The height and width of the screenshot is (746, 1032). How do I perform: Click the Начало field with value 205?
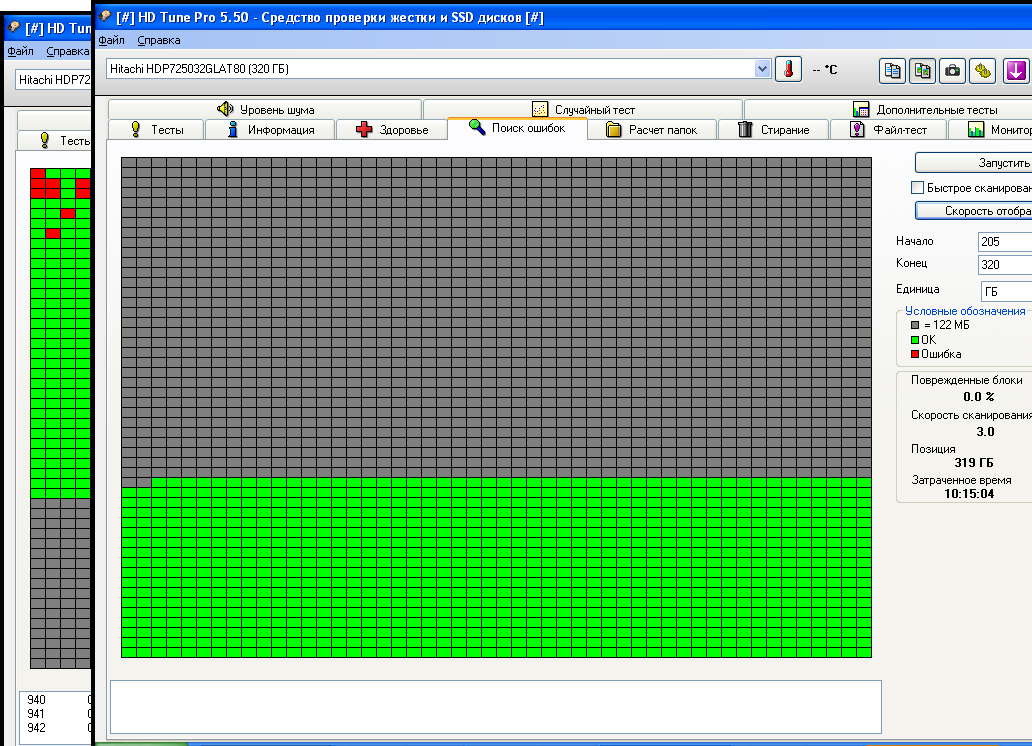(x=1003, y=242)
